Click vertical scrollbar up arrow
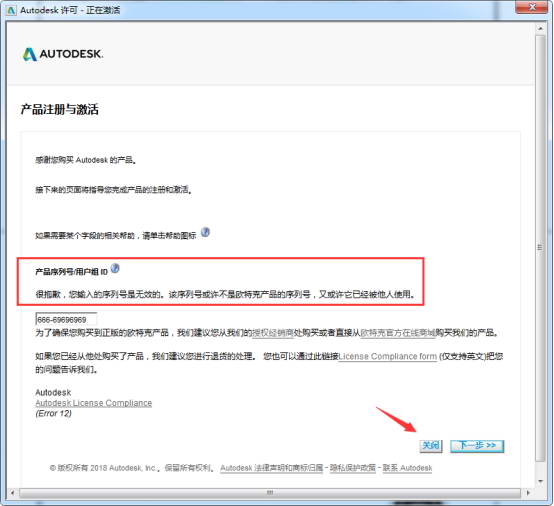Screen dimensions: 554x506 540,28
